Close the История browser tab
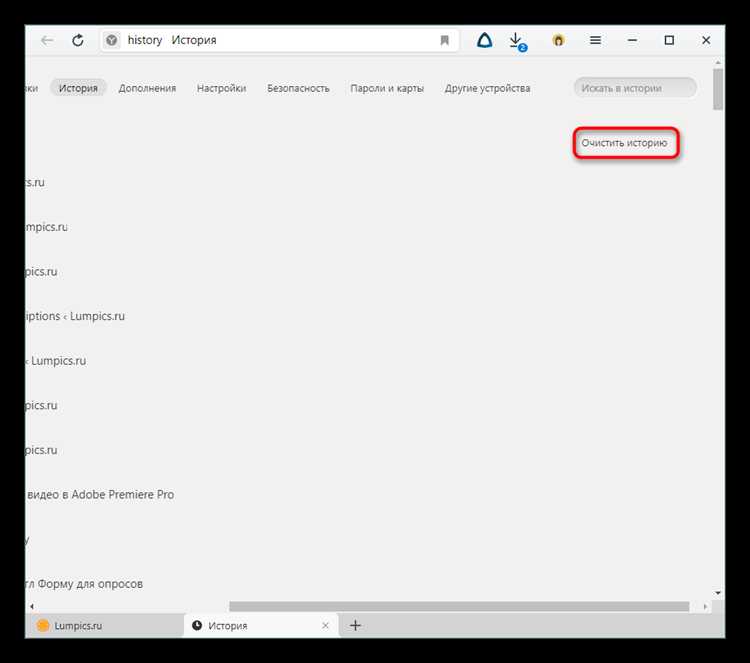Viewport: 750px width, 663px height. (325, 626)
